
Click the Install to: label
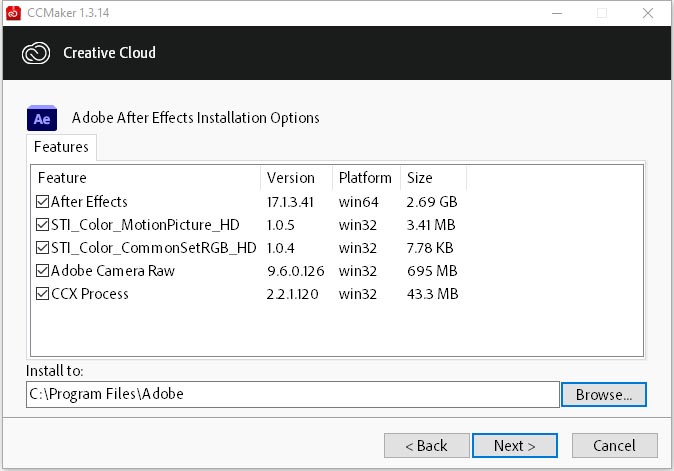(x=55, y=370)
